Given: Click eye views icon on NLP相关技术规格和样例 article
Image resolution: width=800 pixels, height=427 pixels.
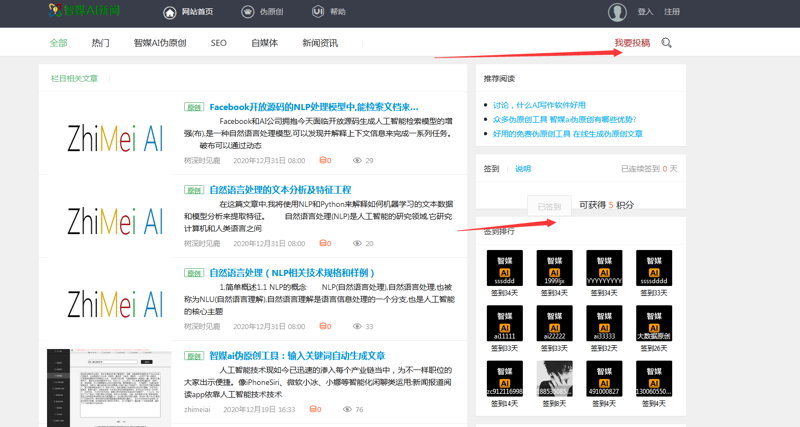Looking at the screenshot, I should pyautogui.click(x=357, y=326).
